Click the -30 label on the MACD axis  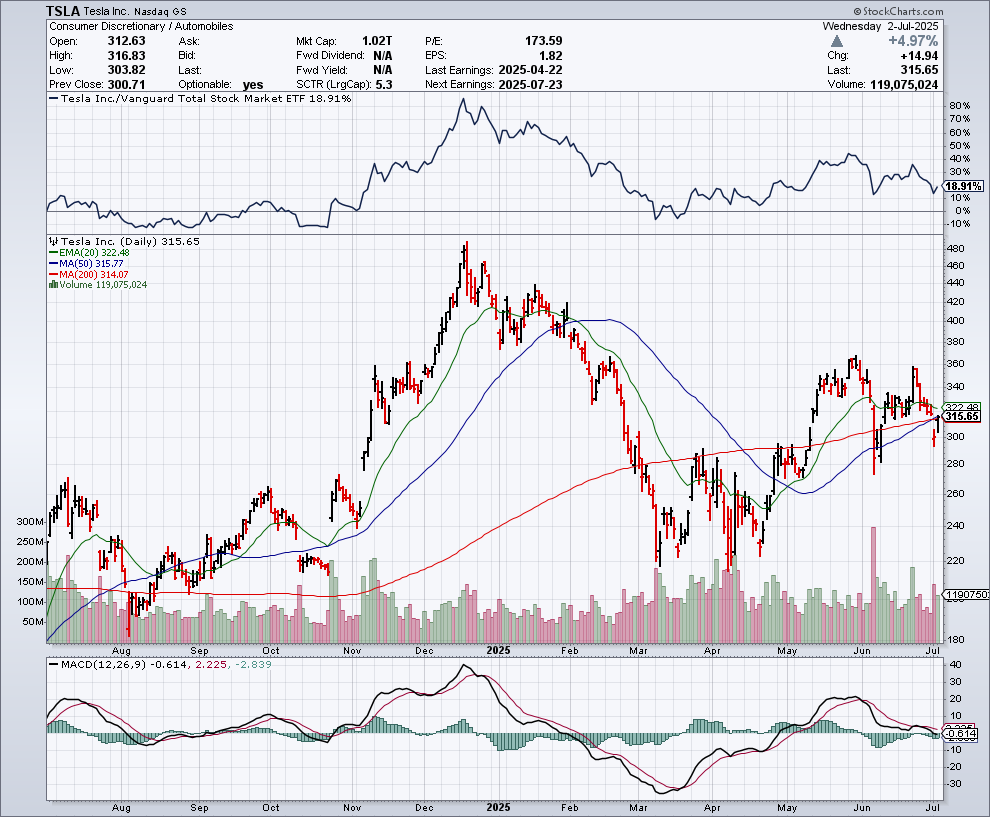coord(955,784)
